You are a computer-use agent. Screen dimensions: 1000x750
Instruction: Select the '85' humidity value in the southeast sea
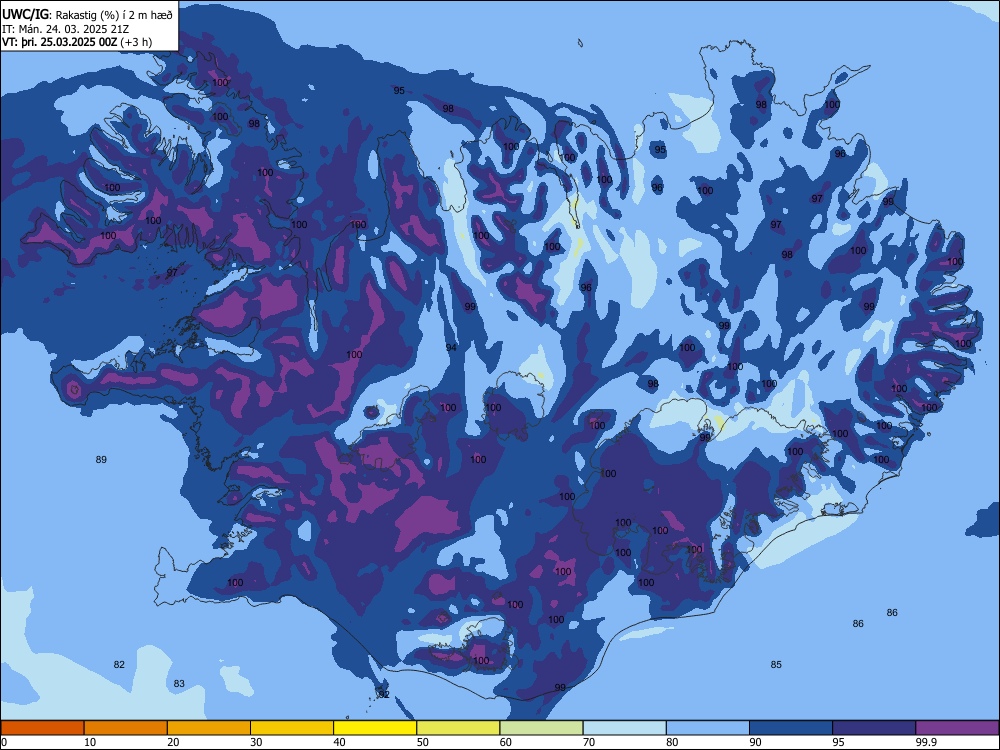pyautogui.click(x=776, y=665)
